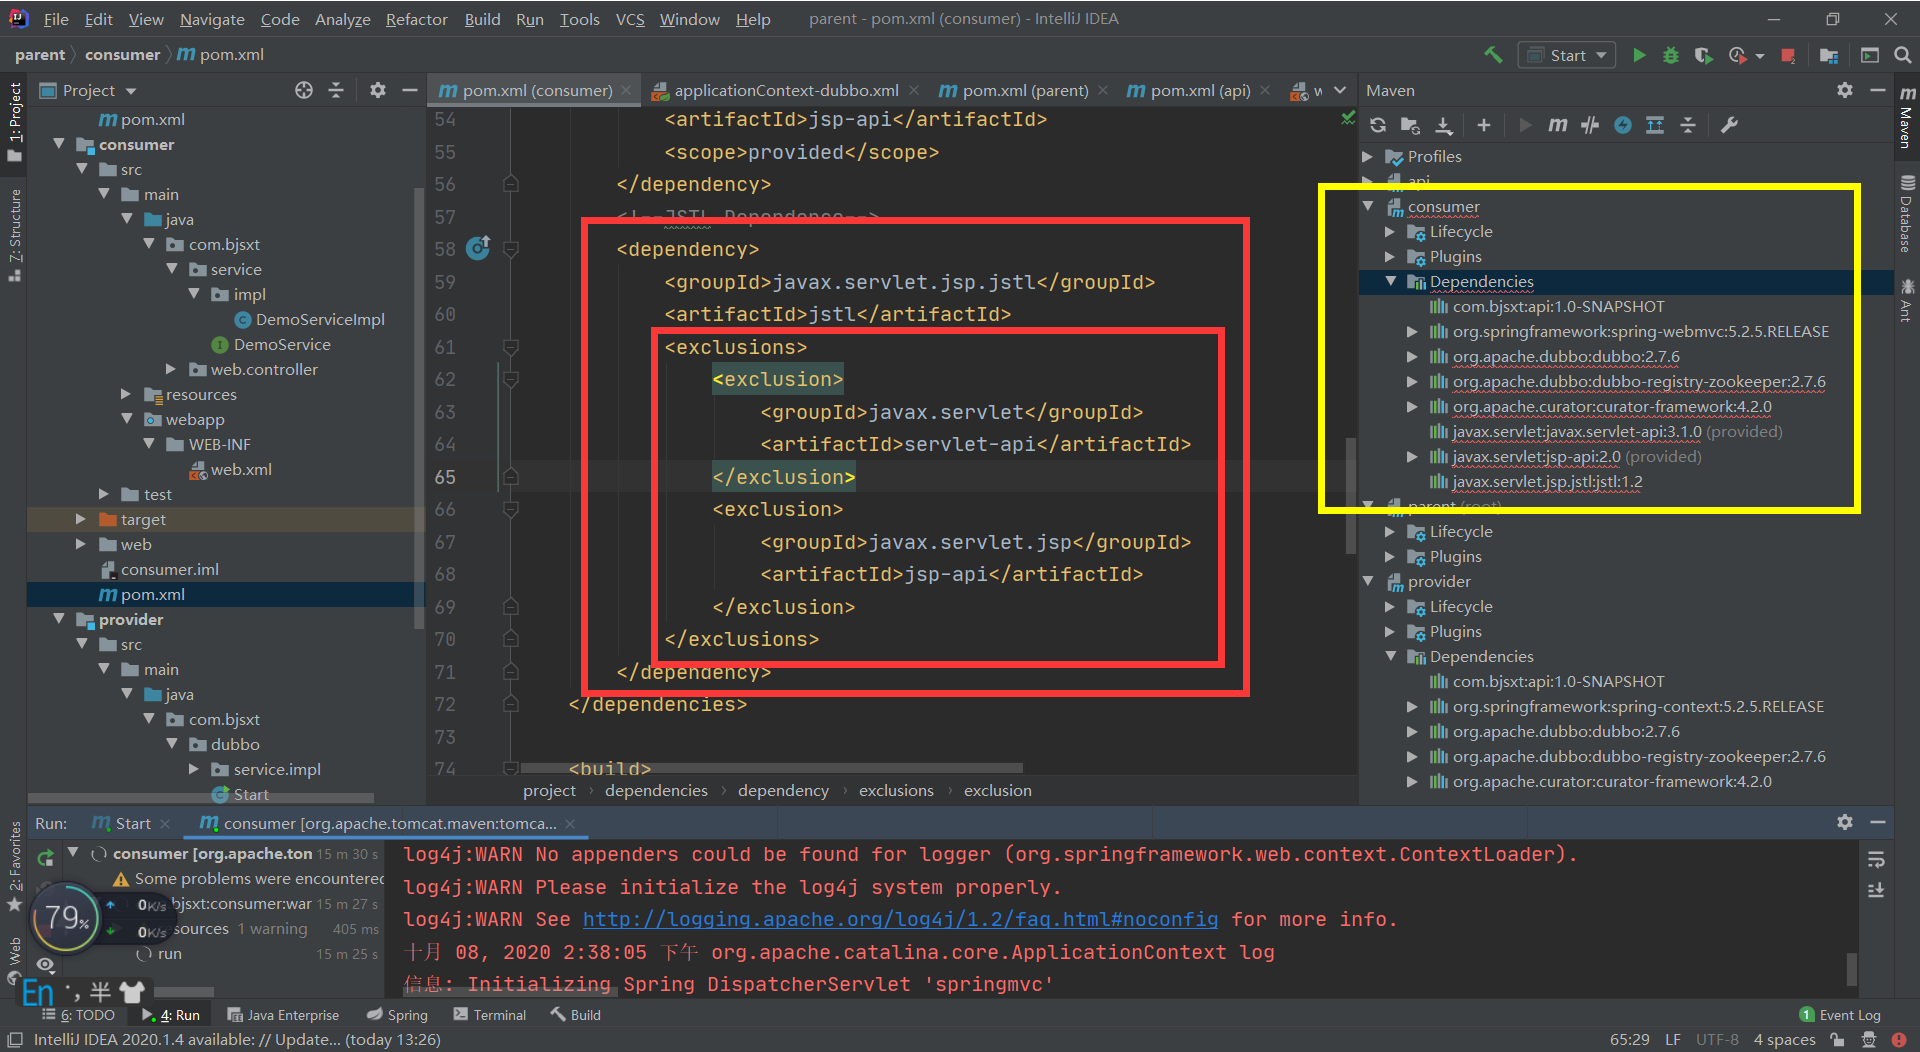Open Event Log
Image resolution: width=1920 pixels, height=1052 pixels.
coord(1839,1015)
